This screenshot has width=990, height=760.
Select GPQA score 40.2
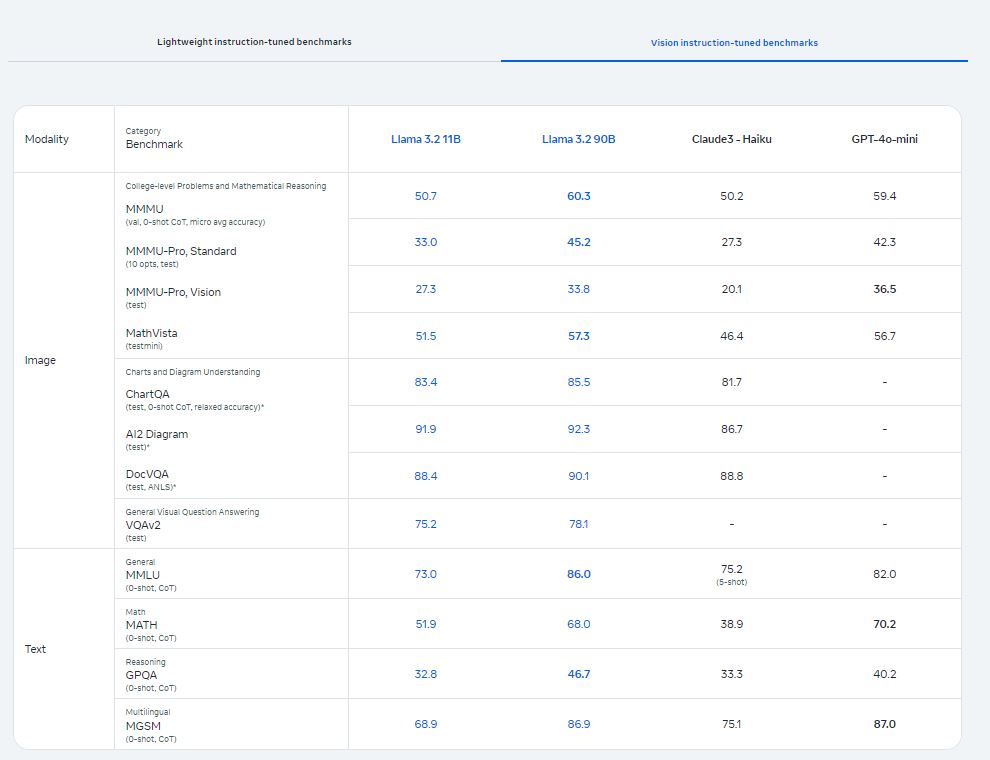(x=885, y=674)
